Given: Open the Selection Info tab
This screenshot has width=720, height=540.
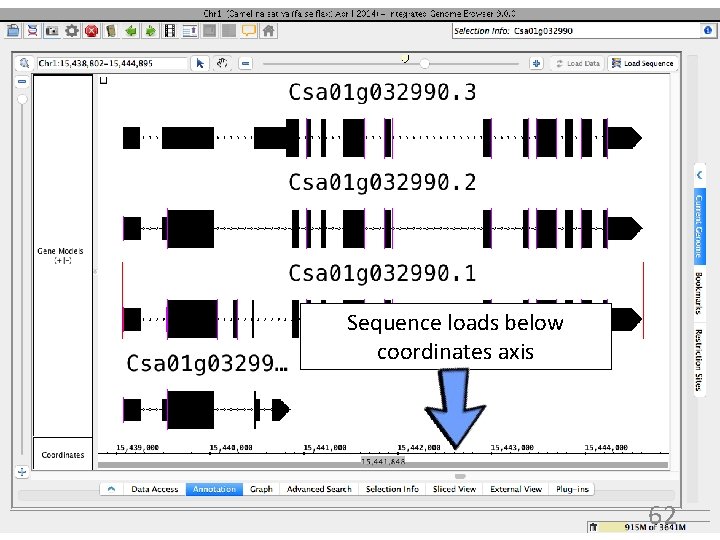Looking at the screenshot, I should [x=392, y=489].
